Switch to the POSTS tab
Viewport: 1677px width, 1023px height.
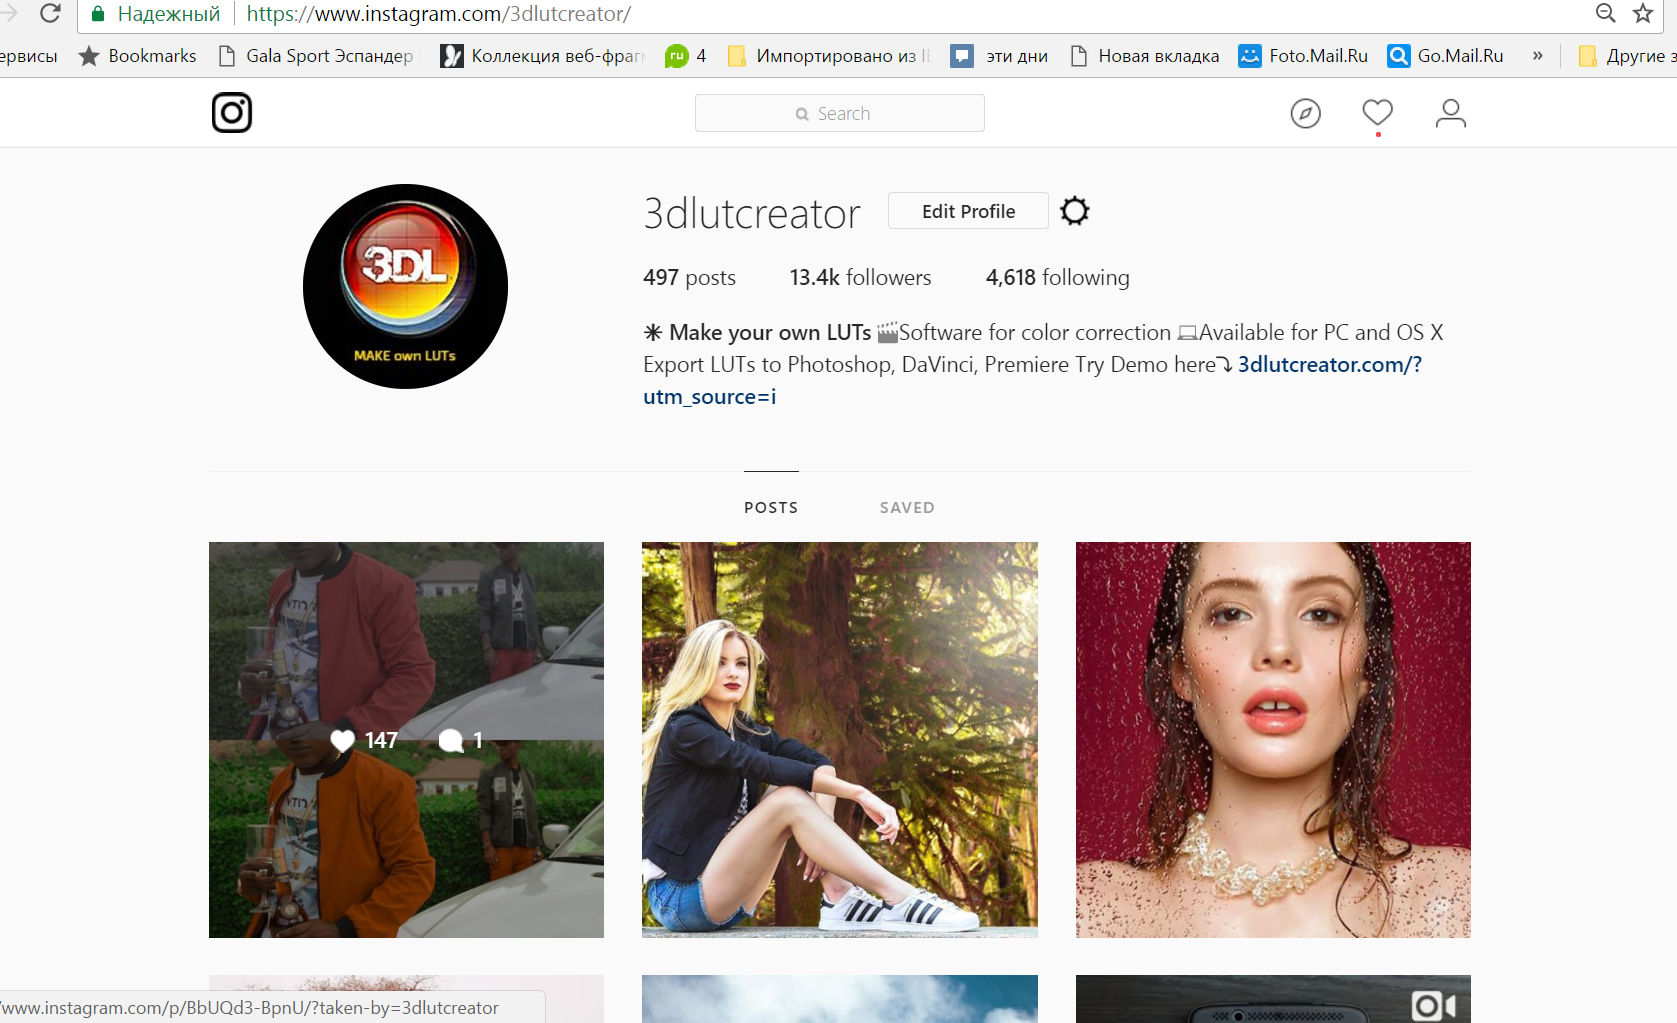click(x=771, y=507)
